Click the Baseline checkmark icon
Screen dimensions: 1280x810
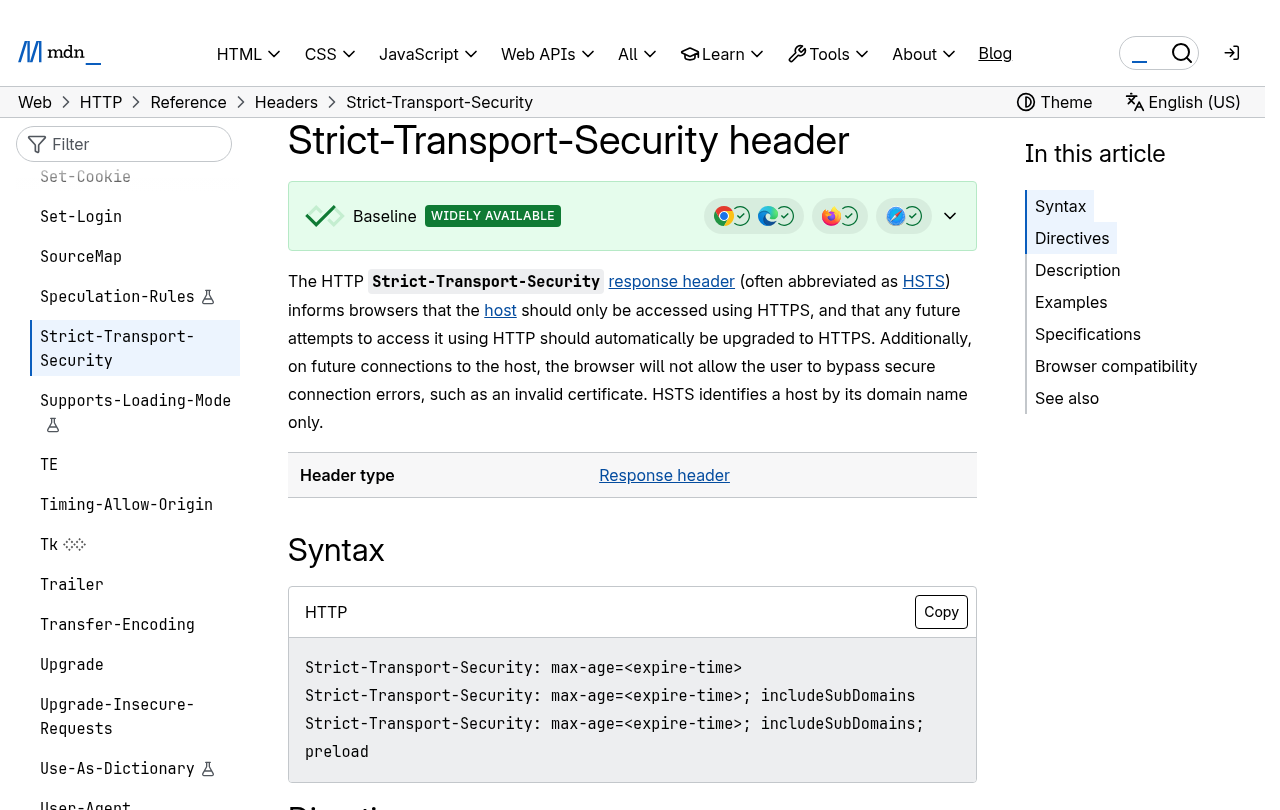pyautogui.click(x=324, y=216)
